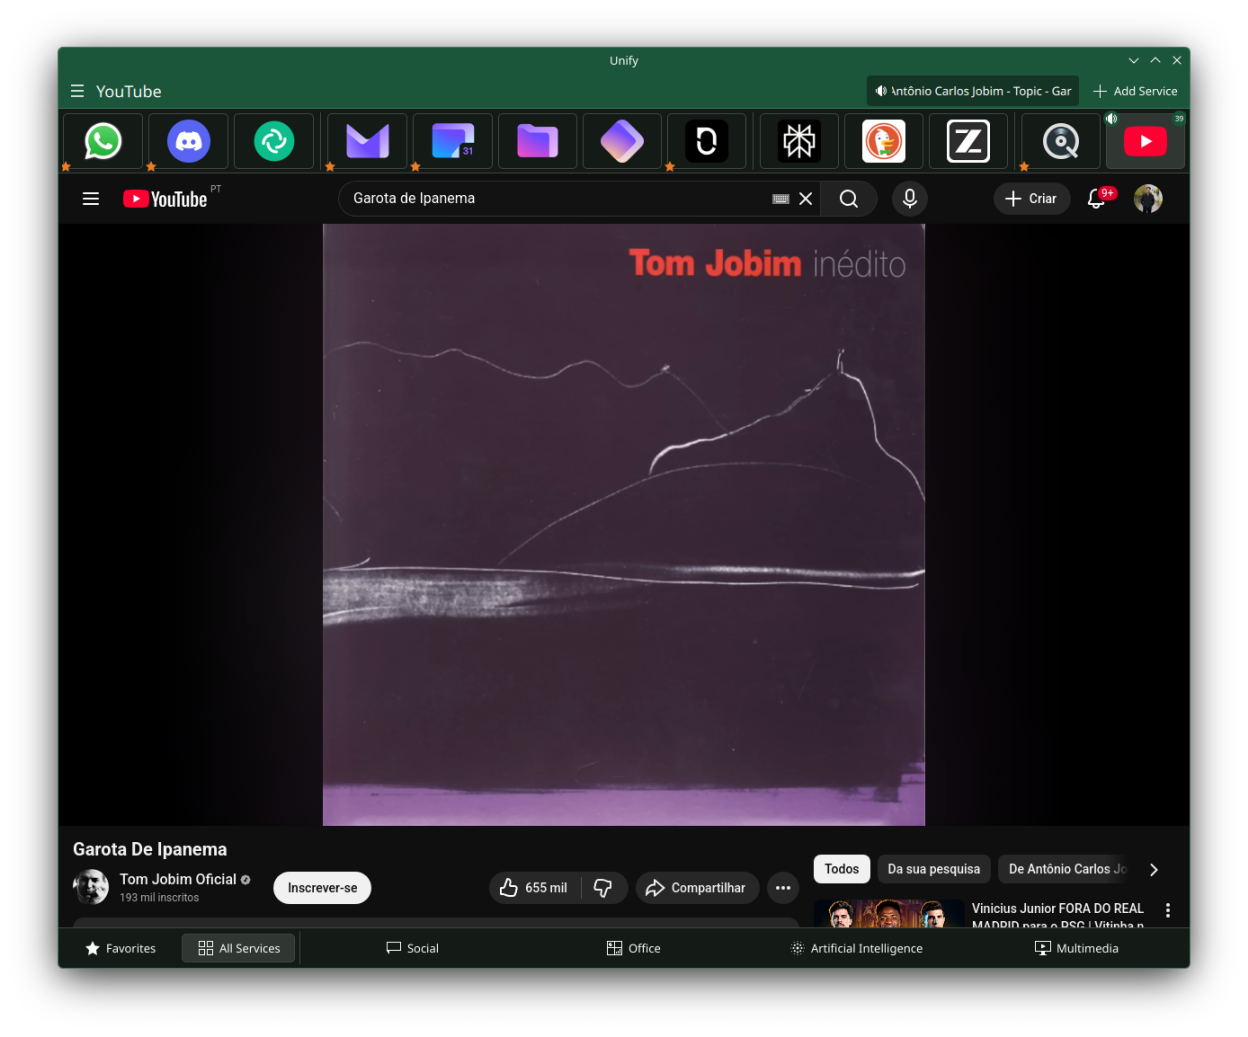Click the Inscrever-se subscribe button
Image resolution: width=1248 pixels, height=1037 pixels.
pyautogui.click(x=322, y=888)
